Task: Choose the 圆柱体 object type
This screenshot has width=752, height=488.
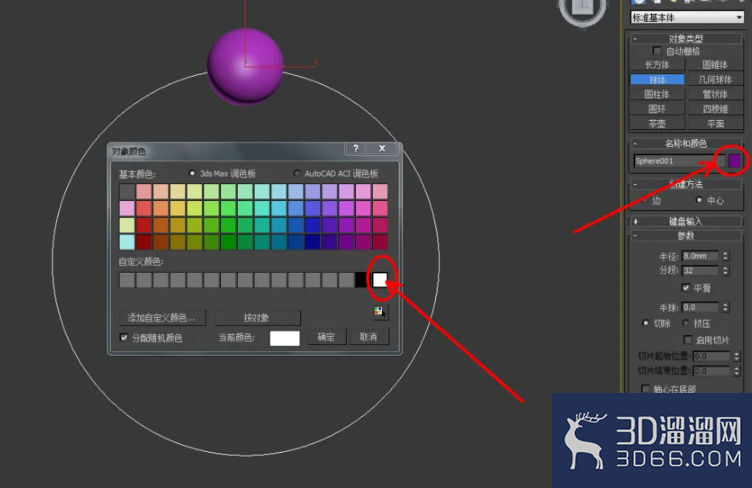Action: [657, 94]
